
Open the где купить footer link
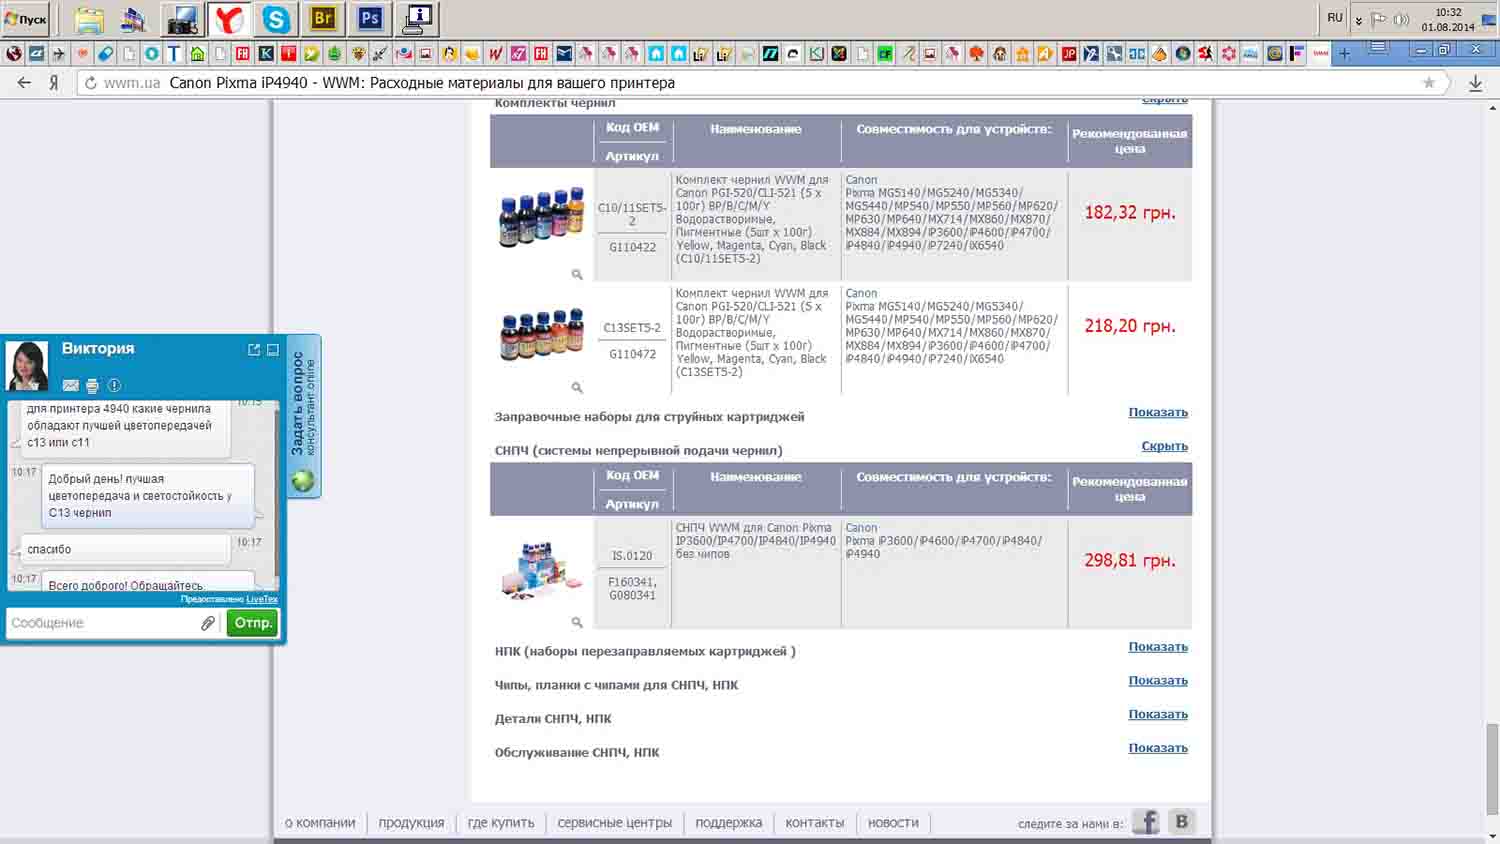(501, 823)
